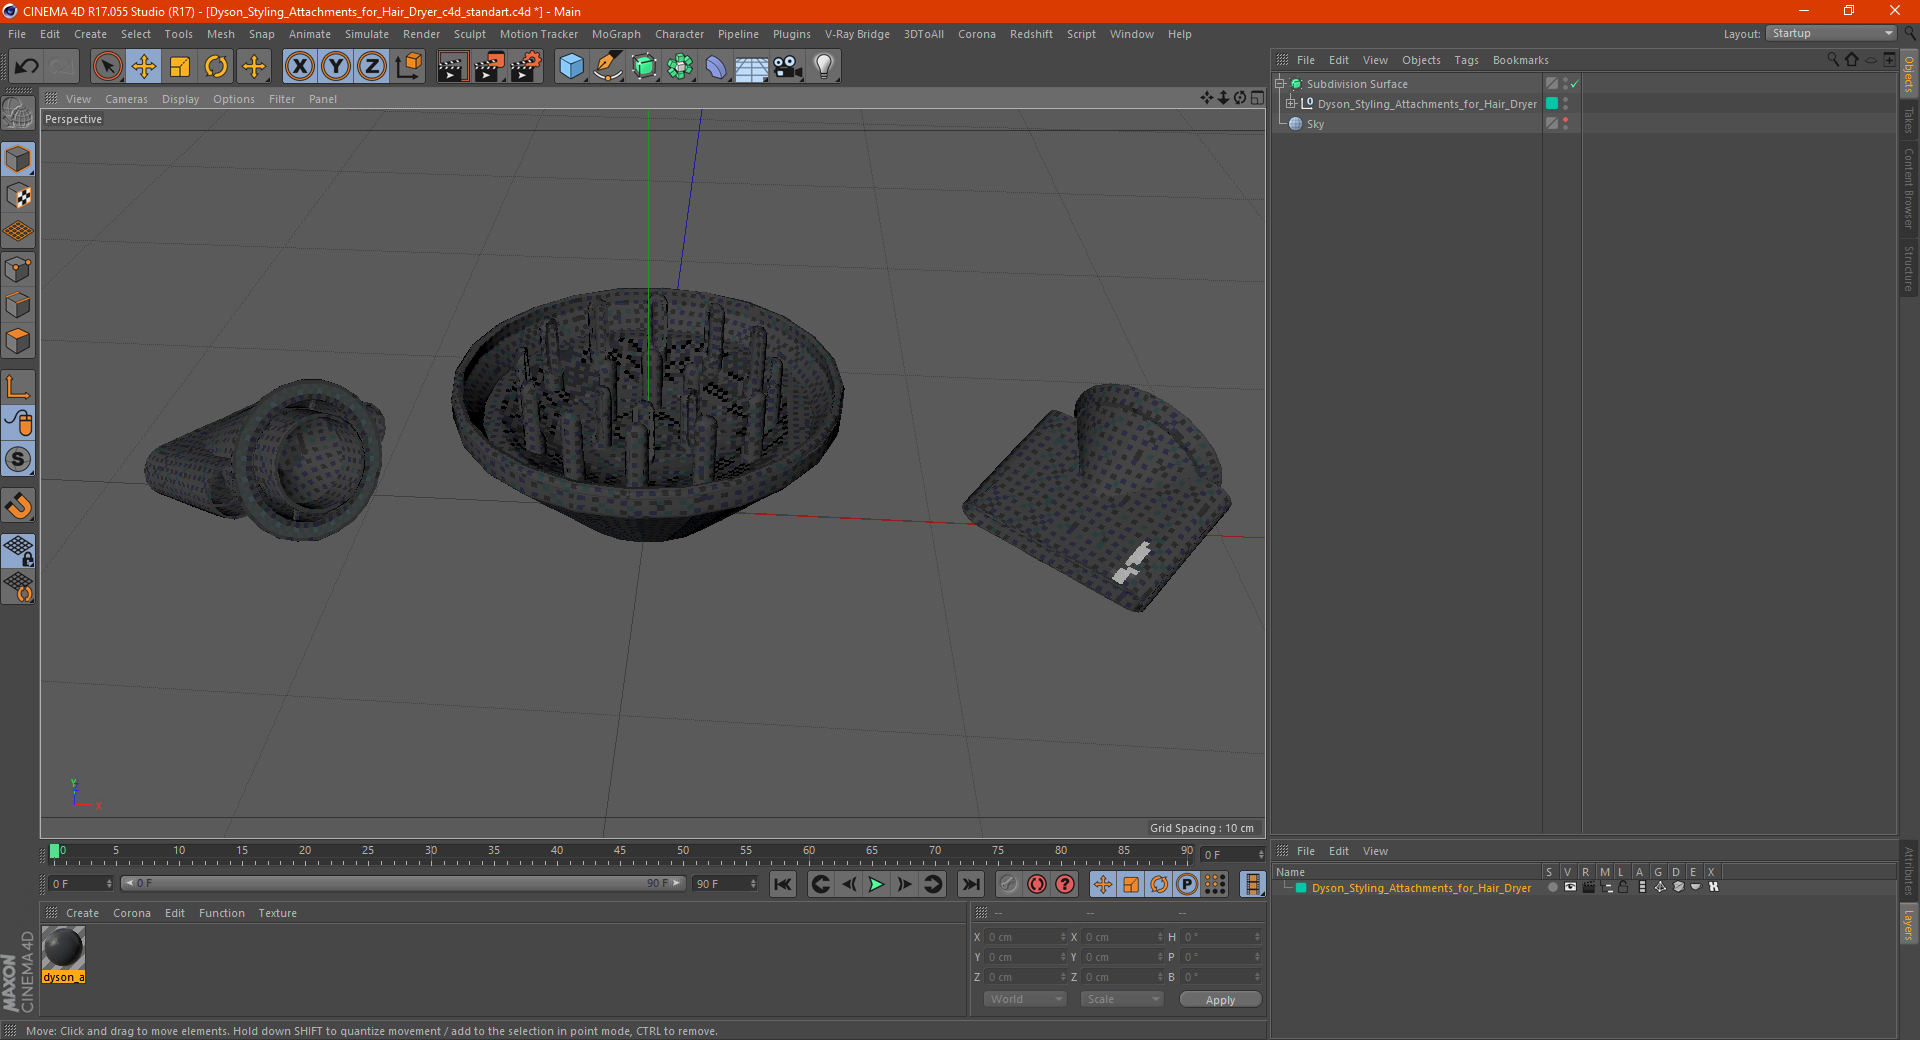Screen dimensions: 1920x1040
Task: Open World coordinate dropdown
Action: (1025, 999)
